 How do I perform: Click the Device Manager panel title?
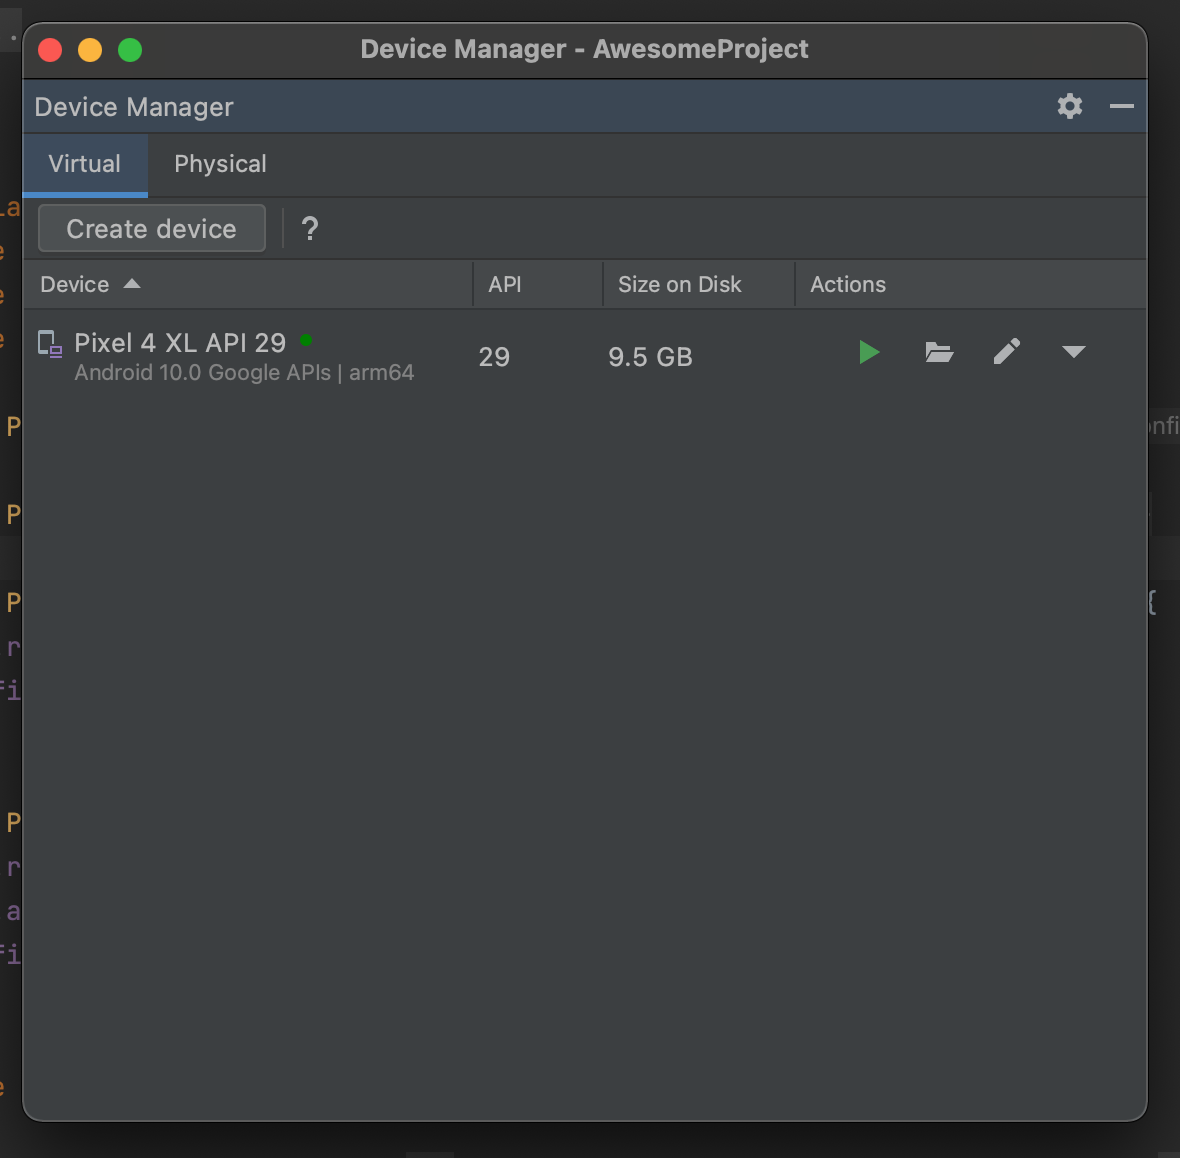(x=134, y=107)
